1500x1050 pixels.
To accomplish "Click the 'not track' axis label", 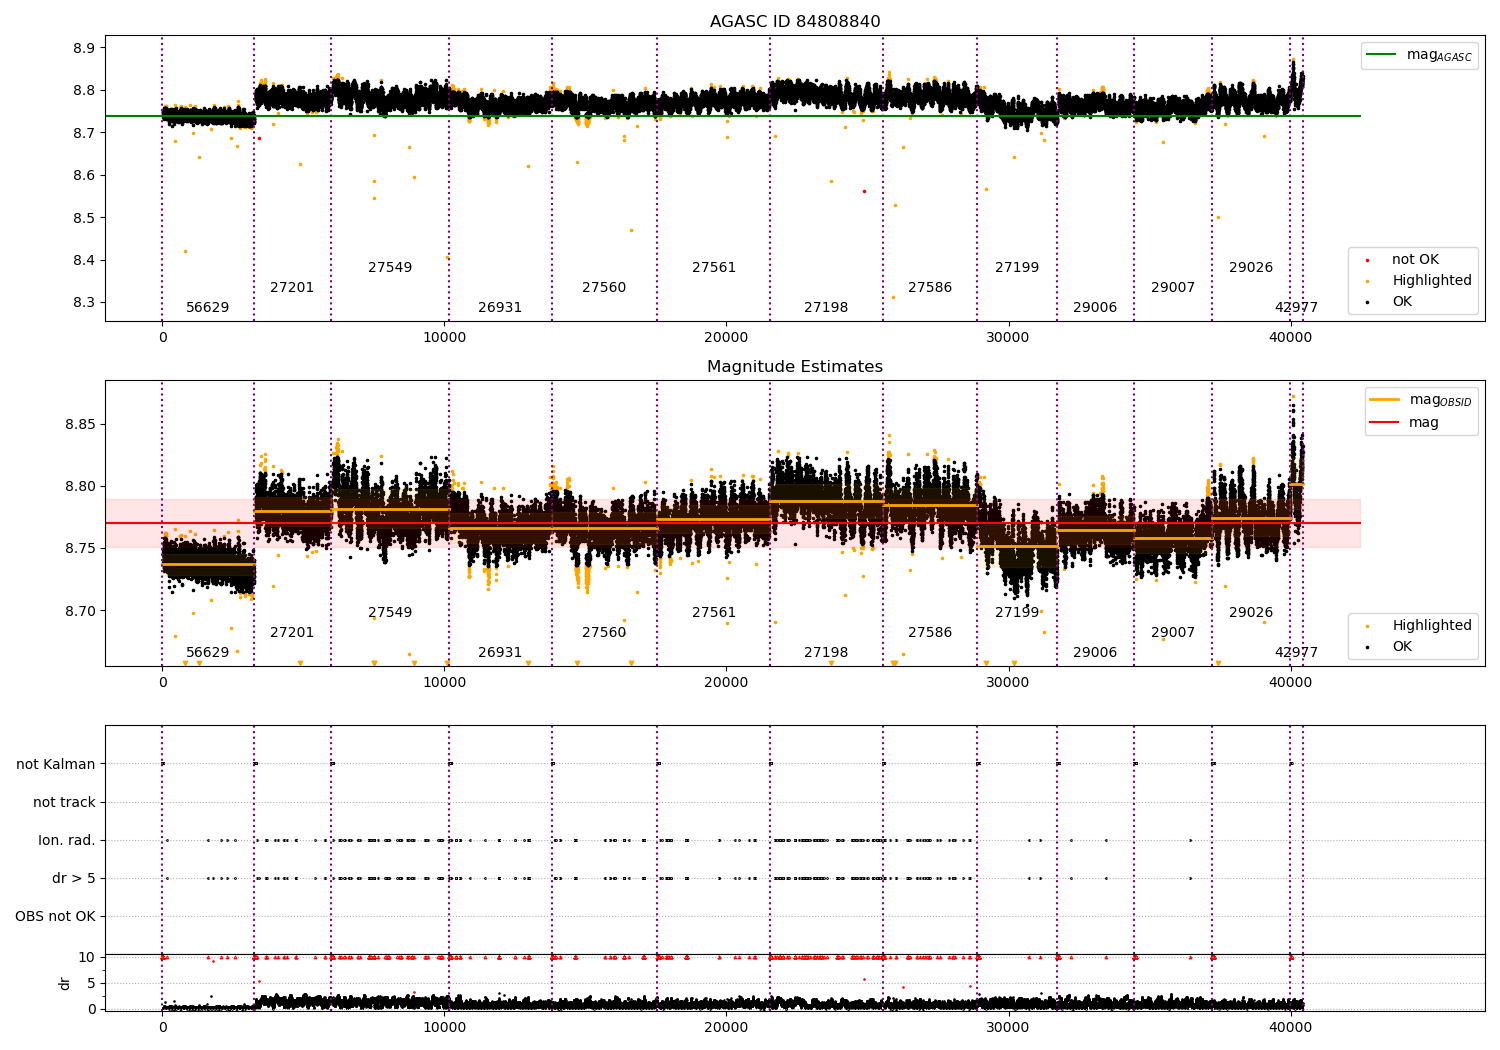I will pos(64,802).
